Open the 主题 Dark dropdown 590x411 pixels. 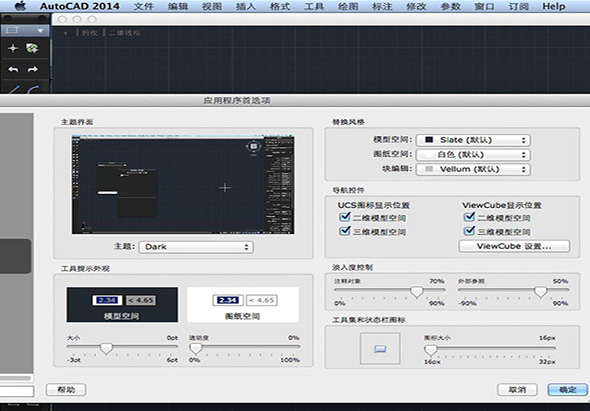pyautogui.click(x=196, y=247)
